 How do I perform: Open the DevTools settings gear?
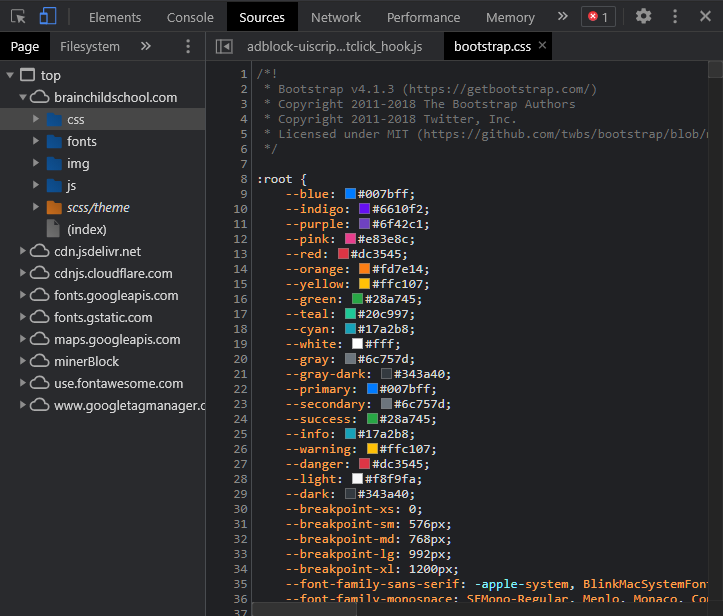coord(643,17)
